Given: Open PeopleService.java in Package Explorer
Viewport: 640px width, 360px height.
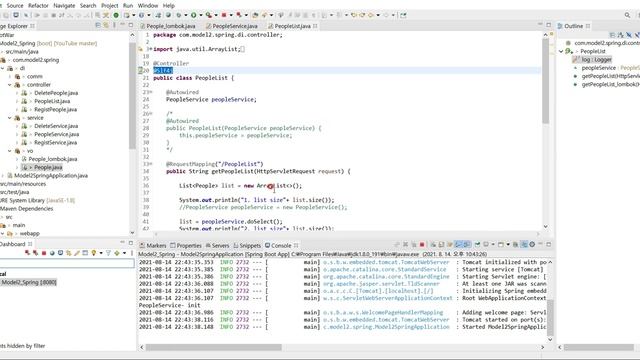Looking at the screenshot, I should [x=57, y=134].
